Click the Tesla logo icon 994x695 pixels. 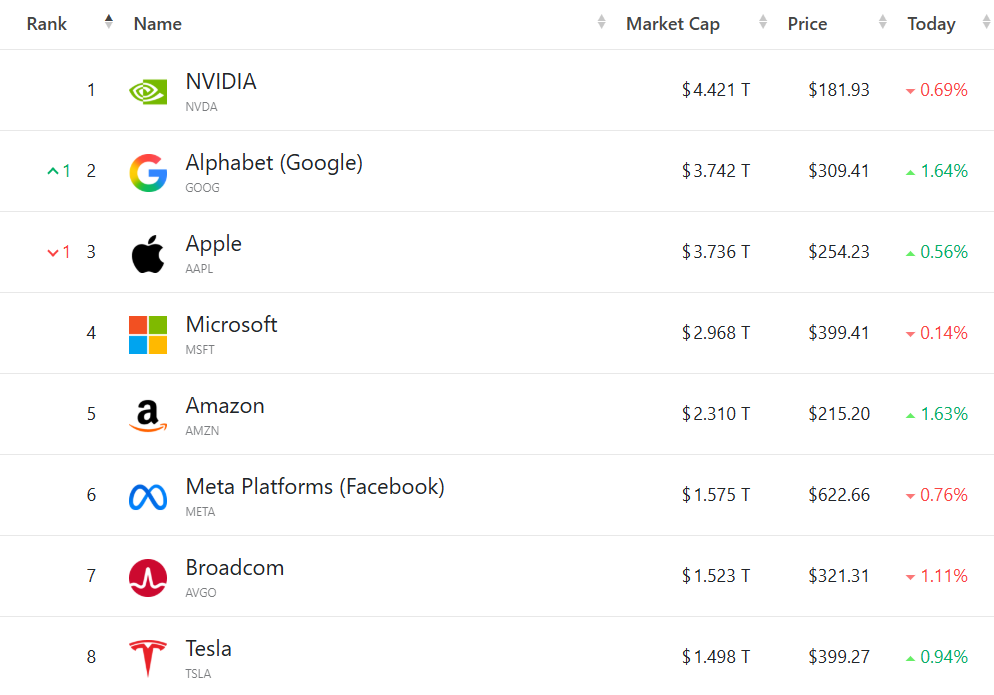148,658
